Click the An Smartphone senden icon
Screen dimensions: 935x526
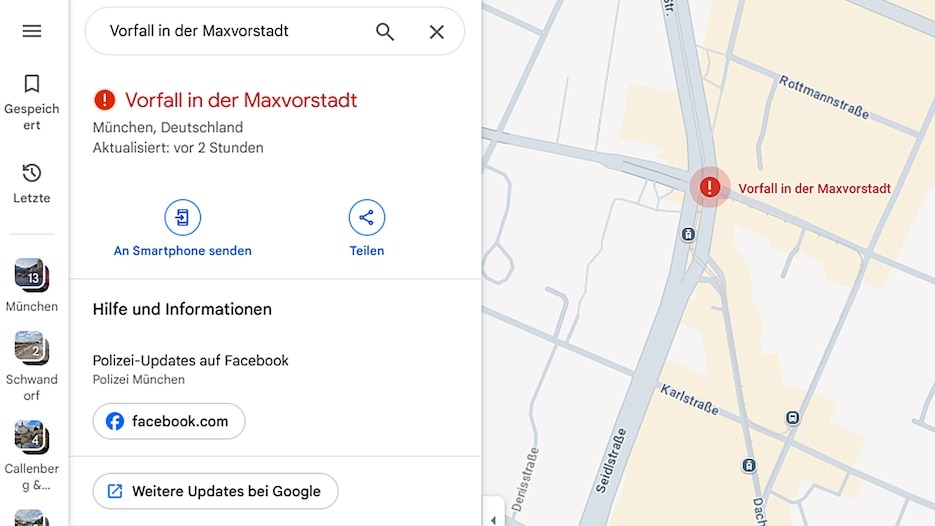tap(182, 217)
